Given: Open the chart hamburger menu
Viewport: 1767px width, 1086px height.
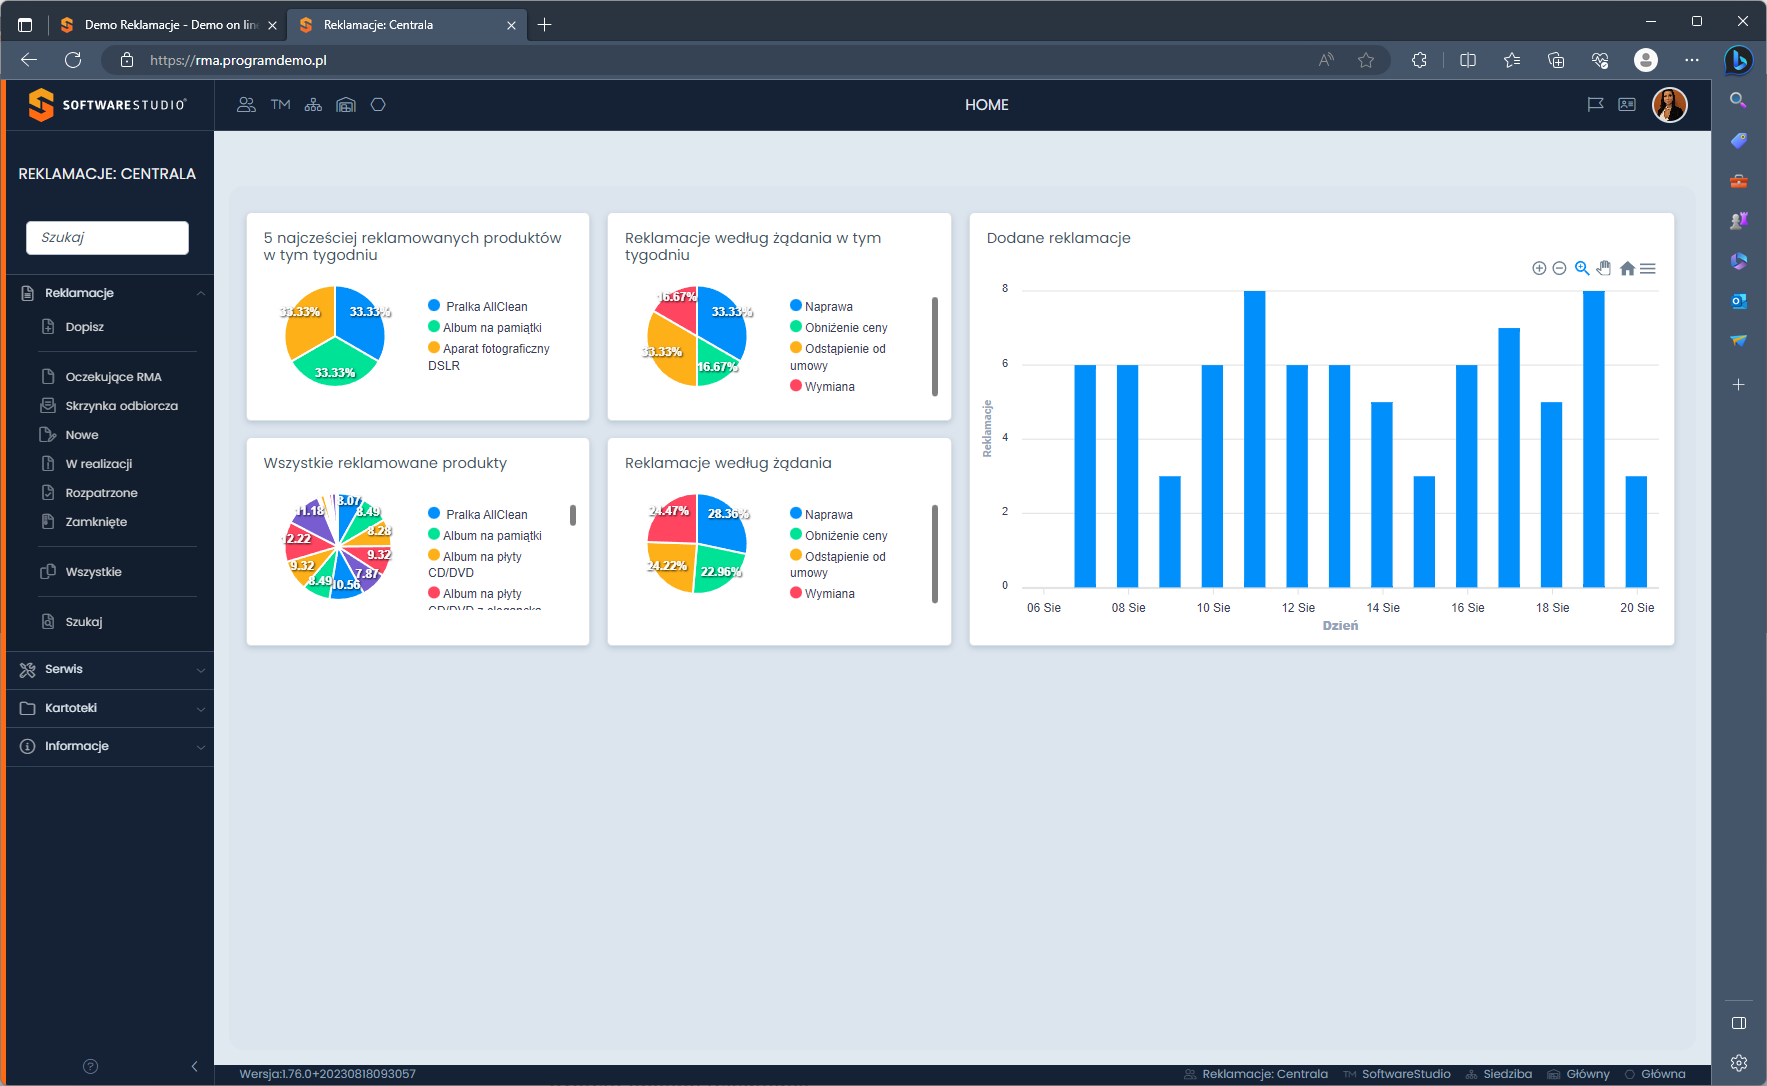Looking at the screenshot, I should pyautogui.click(x=1648, y=268).
